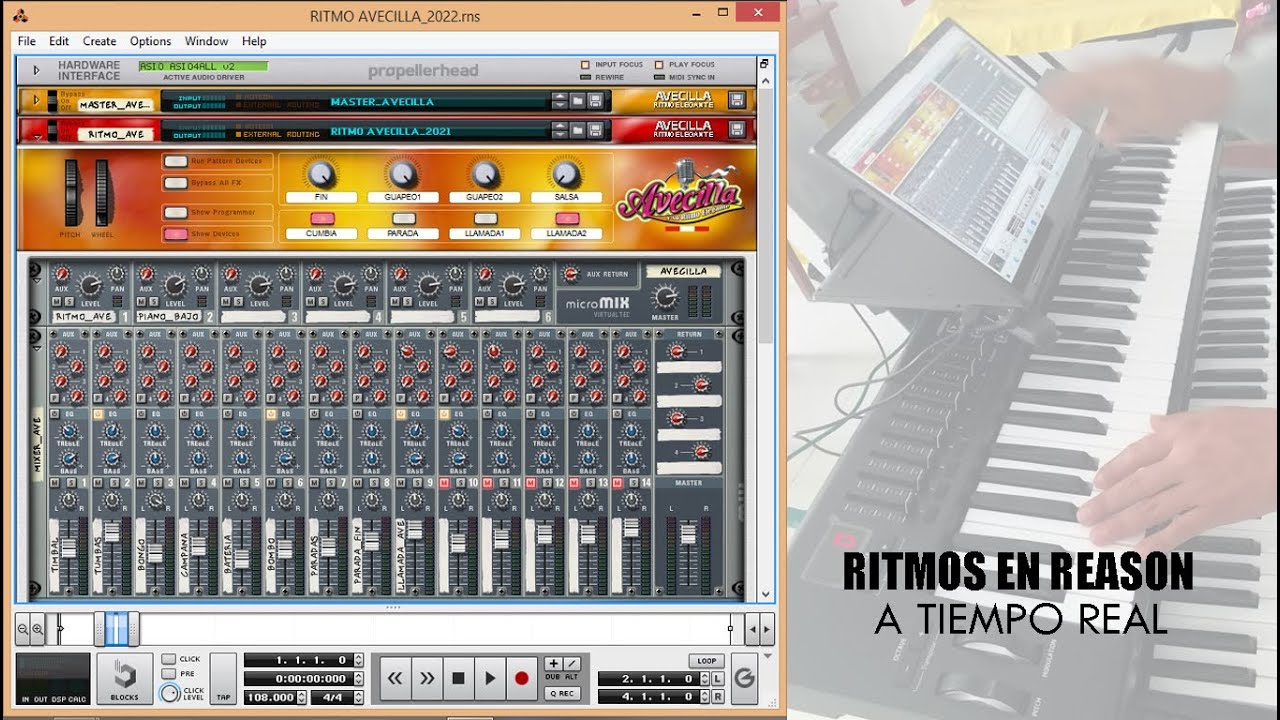Toggle the Pre count-in button

pyautogui.click(x=169, y=673)
